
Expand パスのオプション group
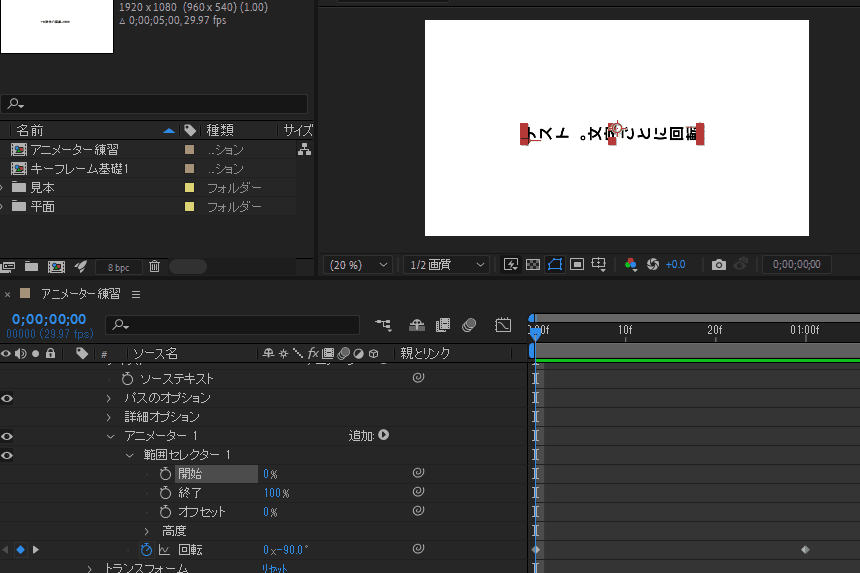coord(109,398)
